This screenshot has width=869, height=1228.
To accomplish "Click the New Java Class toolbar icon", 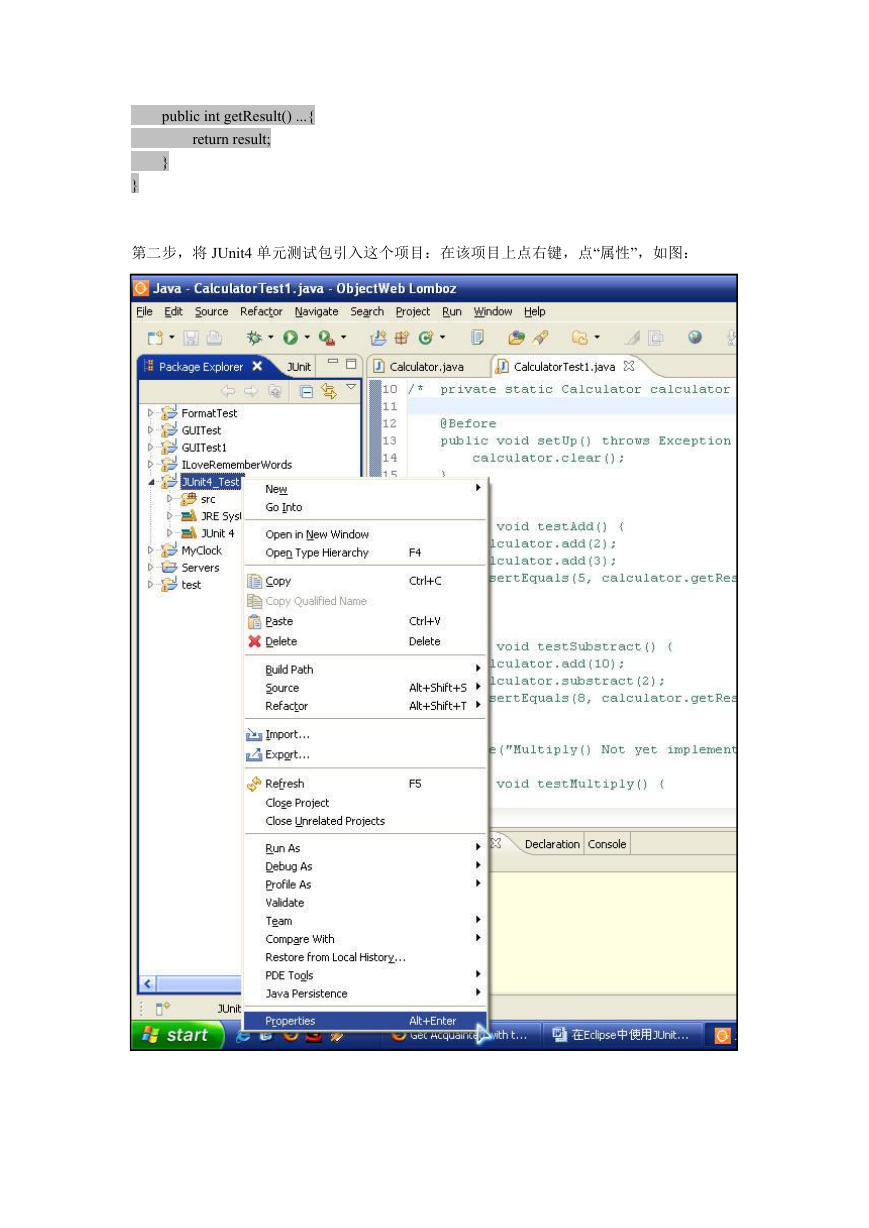I will click(425, 339).
